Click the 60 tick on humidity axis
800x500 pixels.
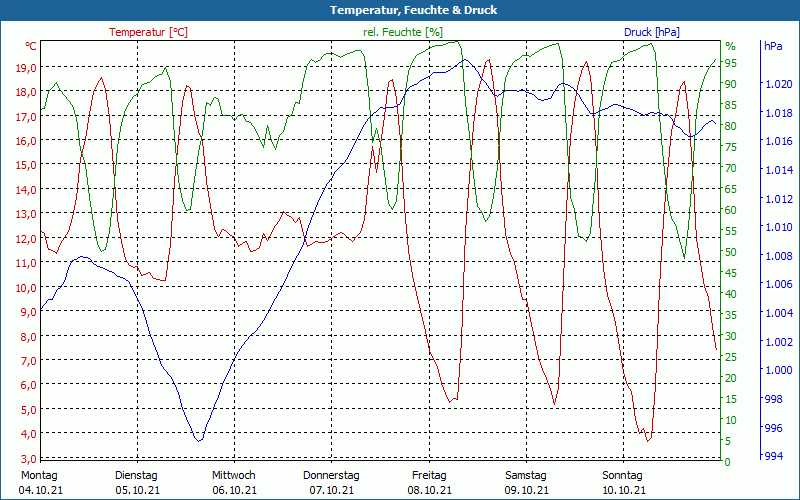coord(731,210)
